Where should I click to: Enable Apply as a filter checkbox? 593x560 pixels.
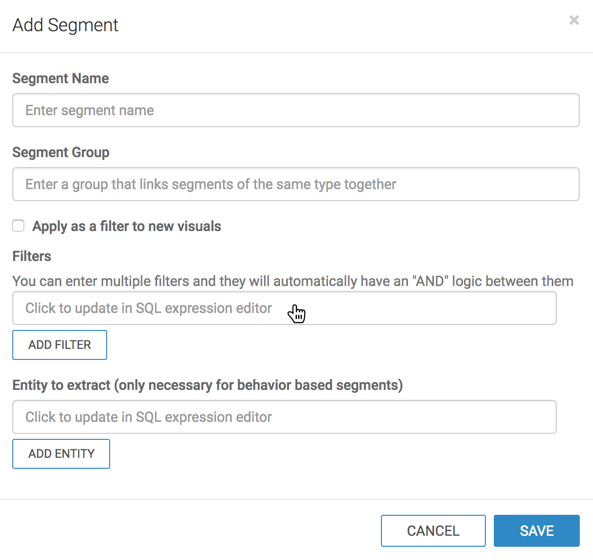[18, 226]
